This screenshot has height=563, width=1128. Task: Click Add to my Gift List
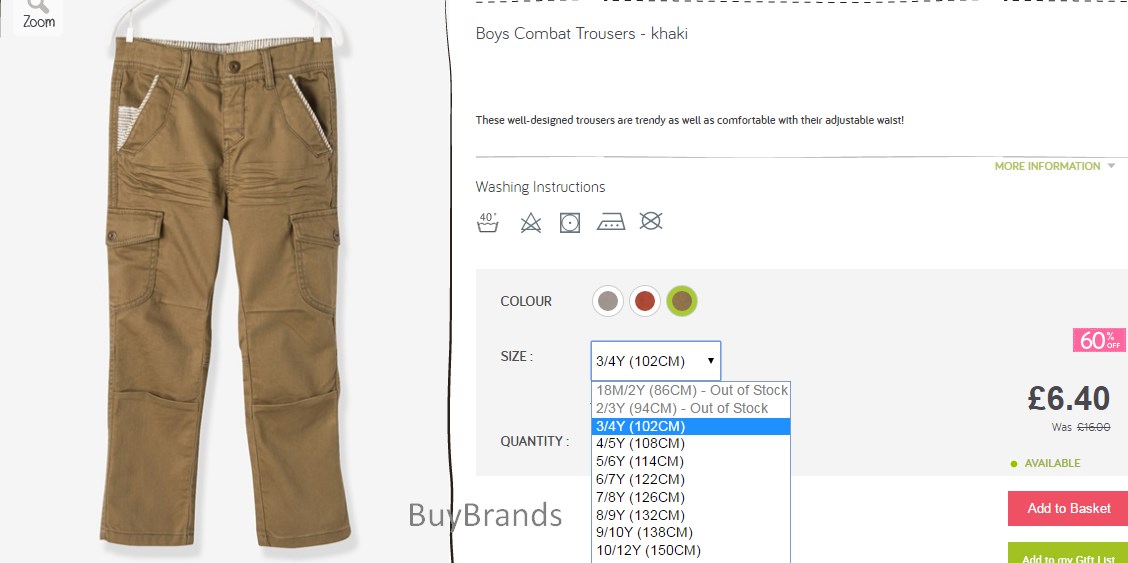pyautogui.click(x=1068, y=554)
